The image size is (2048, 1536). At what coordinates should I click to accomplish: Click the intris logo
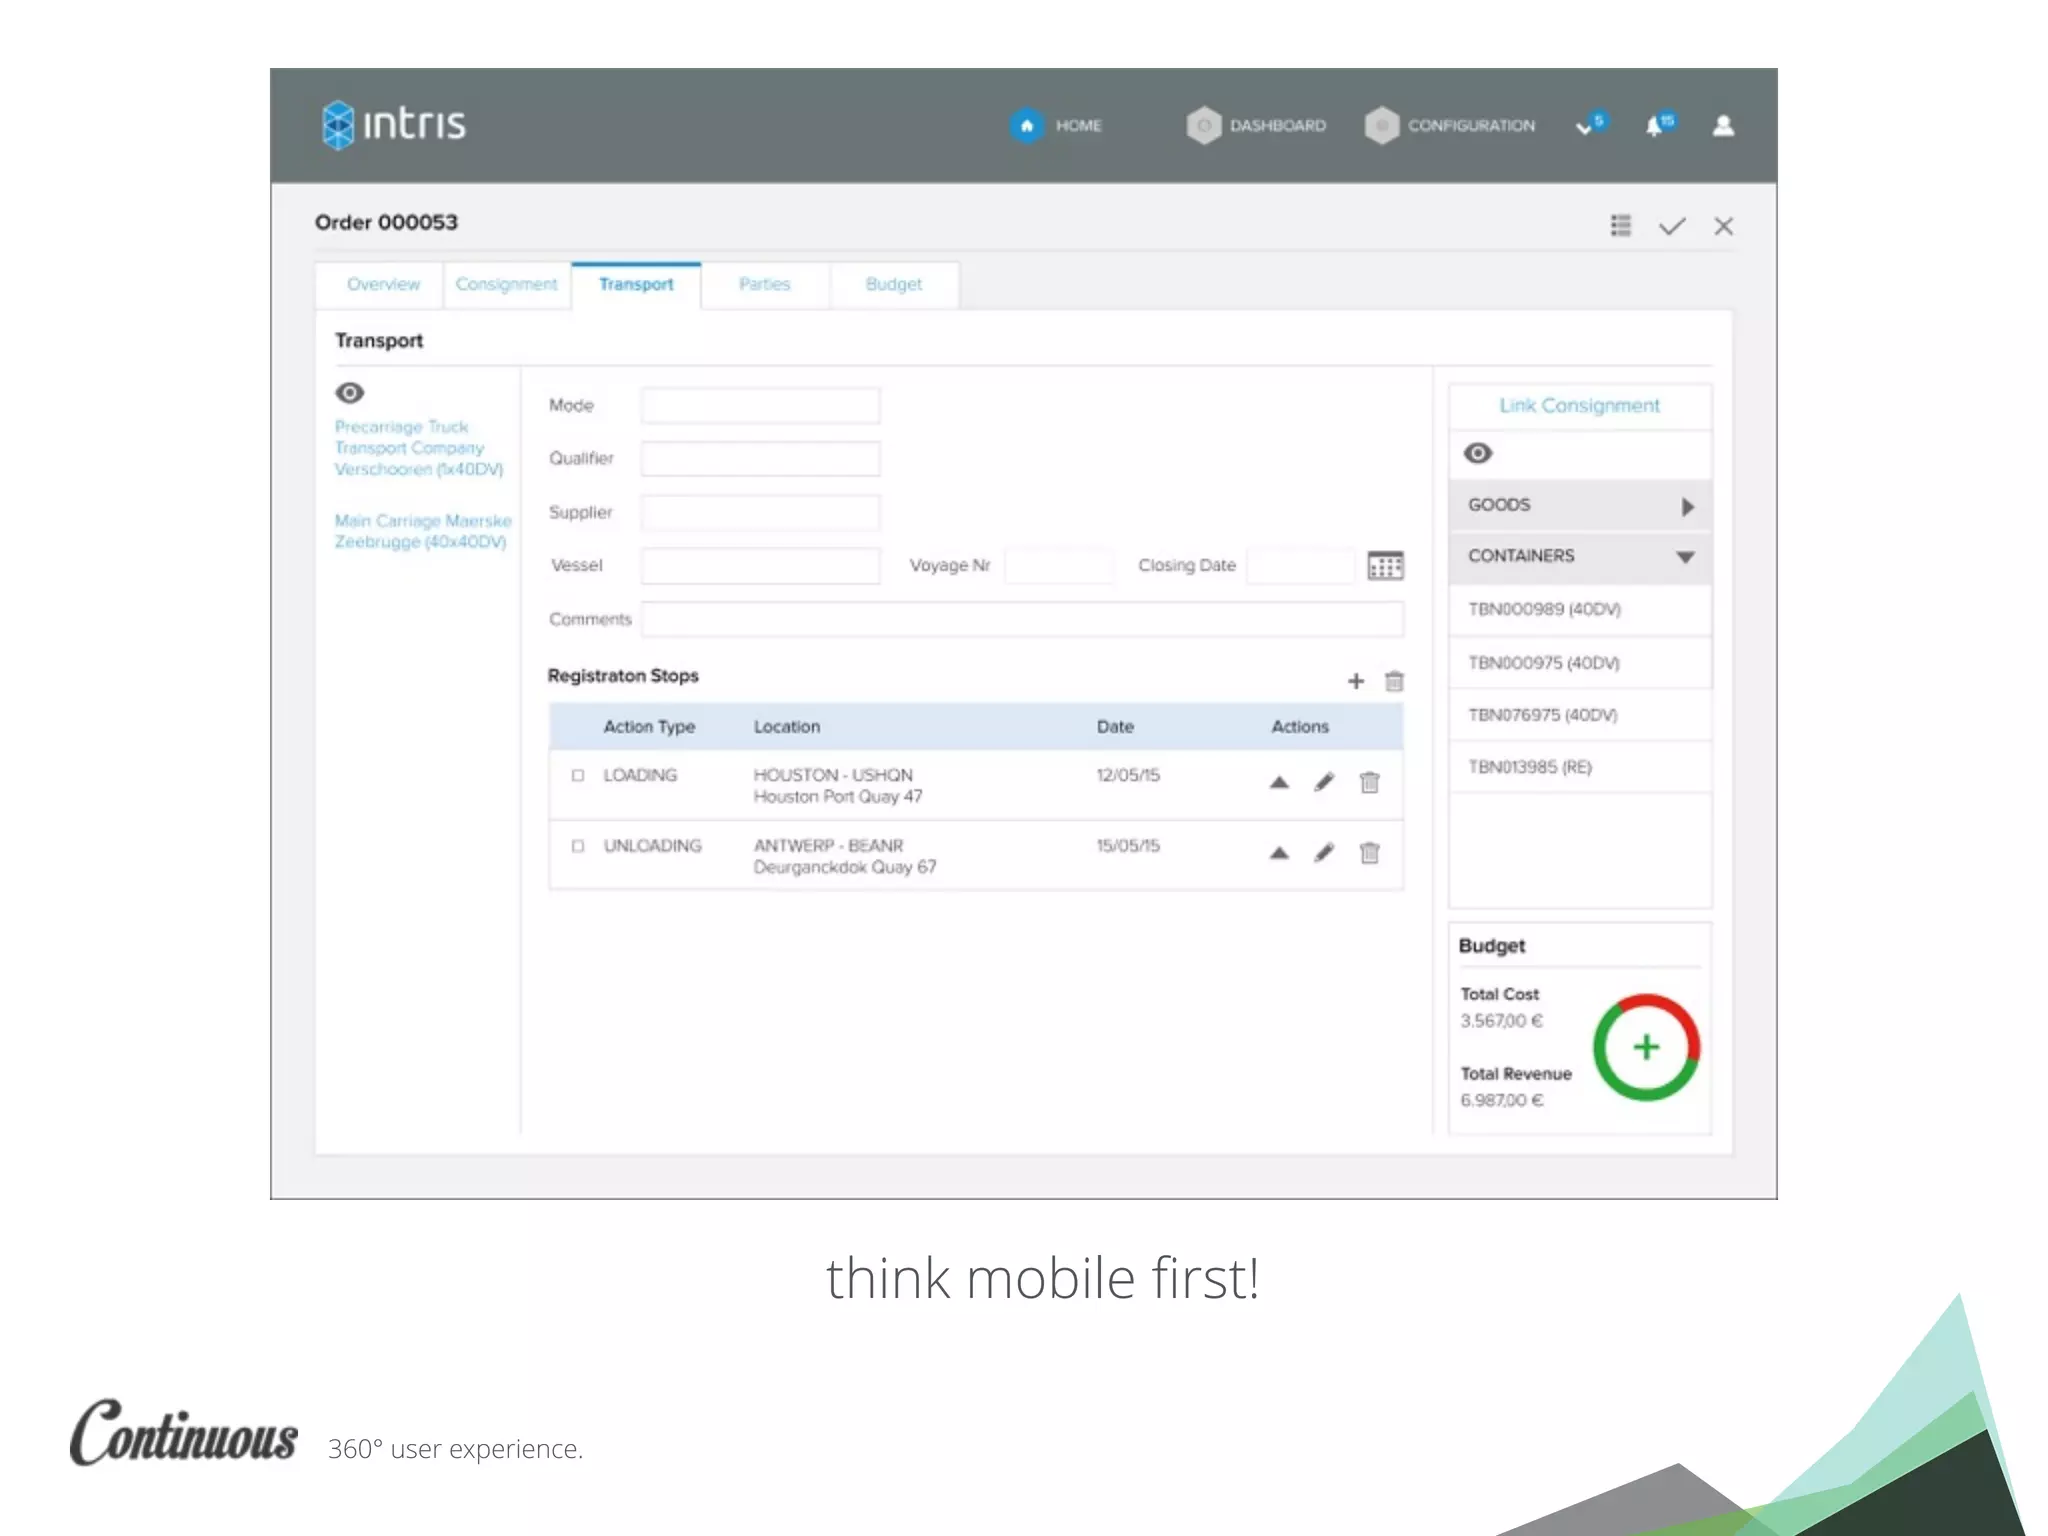pyautogui.click(x=393, y=124)
